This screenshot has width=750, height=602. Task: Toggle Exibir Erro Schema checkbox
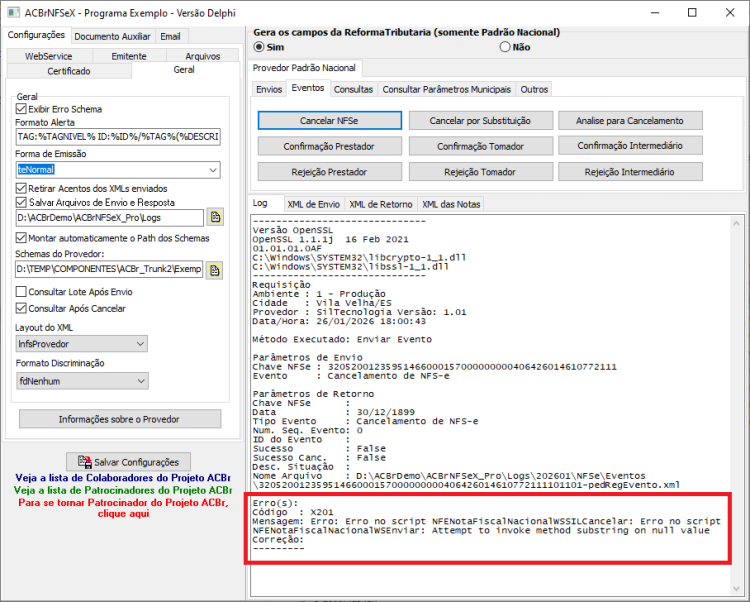tap(21, 109)
